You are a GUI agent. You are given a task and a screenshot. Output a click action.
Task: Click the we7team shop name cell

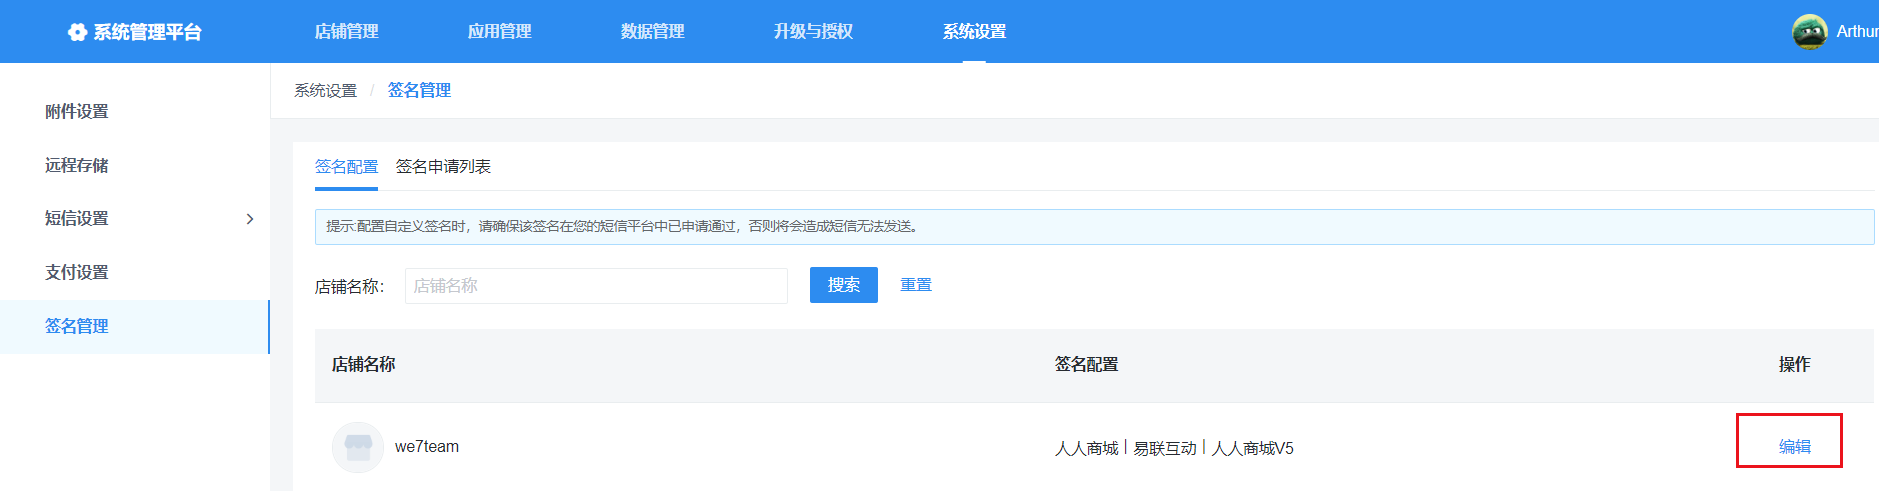[x=427, y=447]
